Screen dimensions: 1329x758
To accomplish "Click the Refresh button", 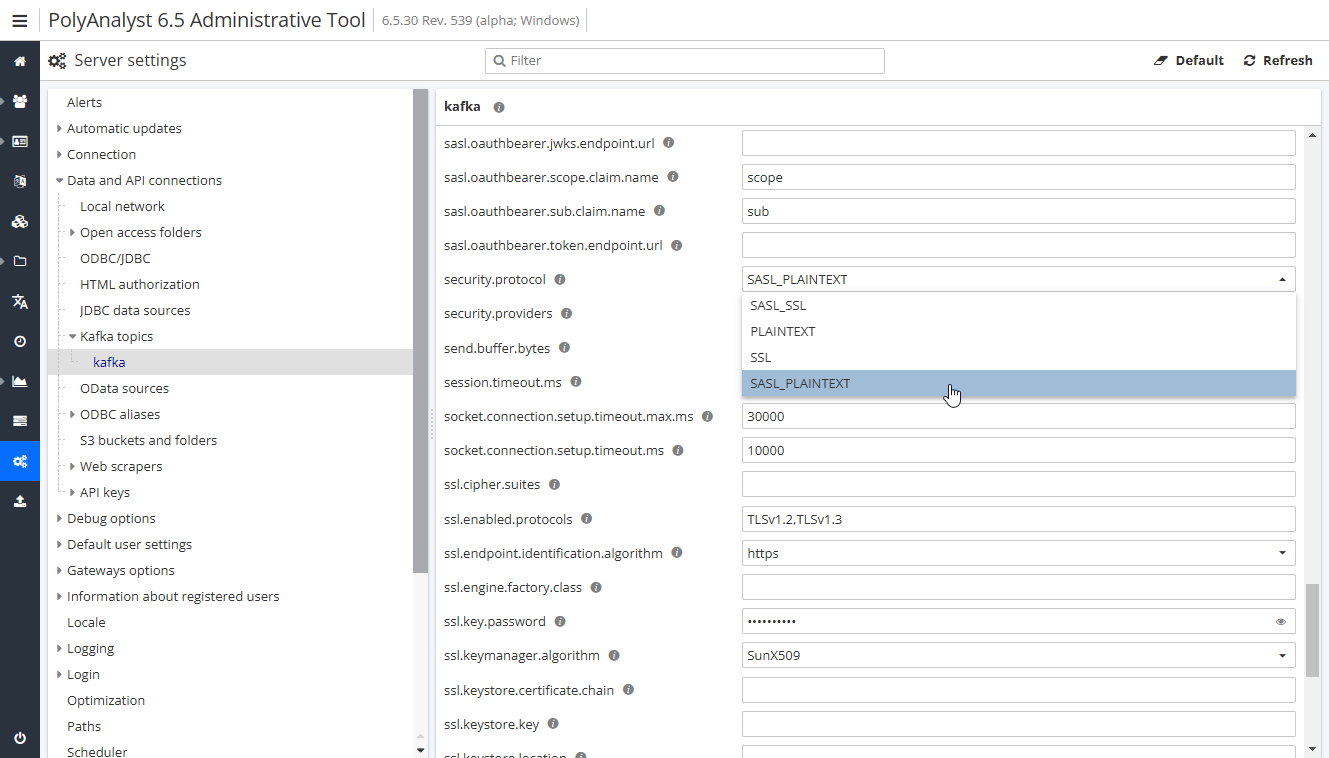I will coord(1278,61).
